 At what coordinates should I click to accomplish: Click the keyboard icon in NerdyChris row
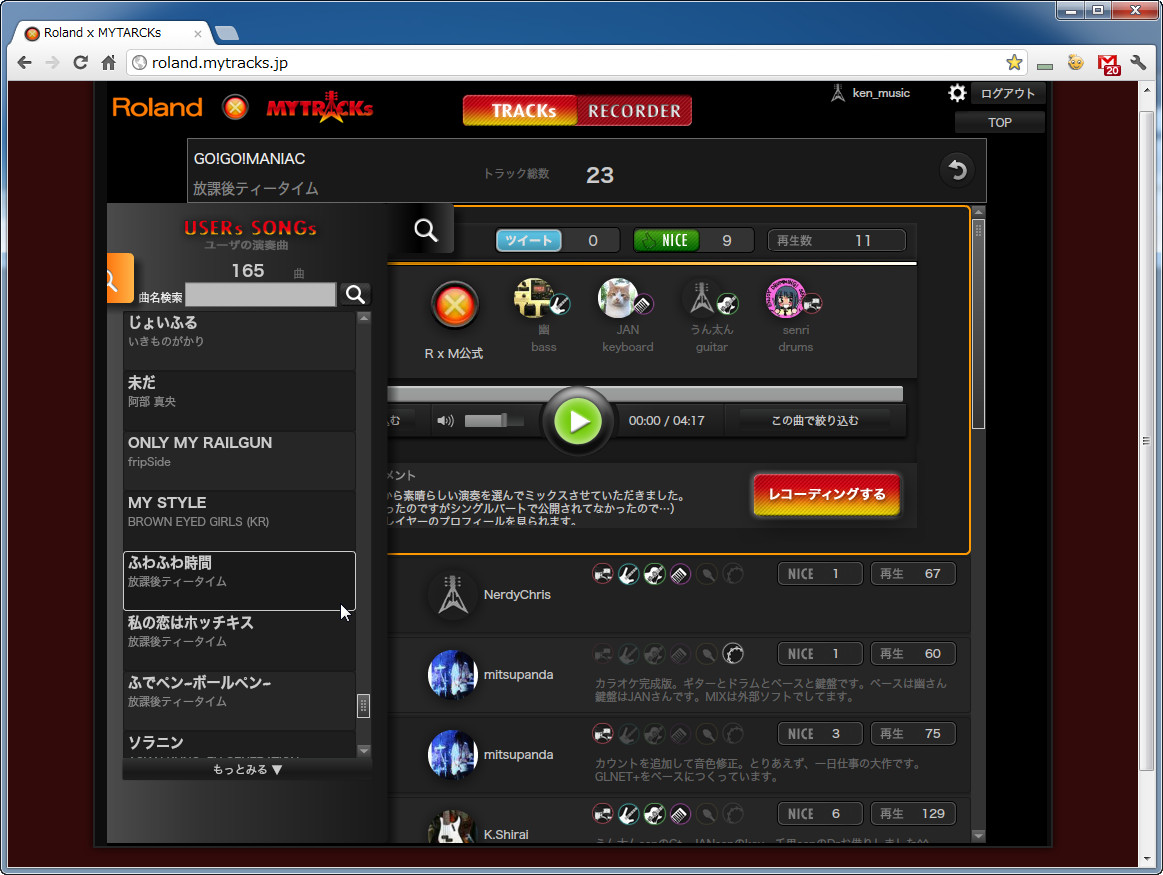click(681, 574)
